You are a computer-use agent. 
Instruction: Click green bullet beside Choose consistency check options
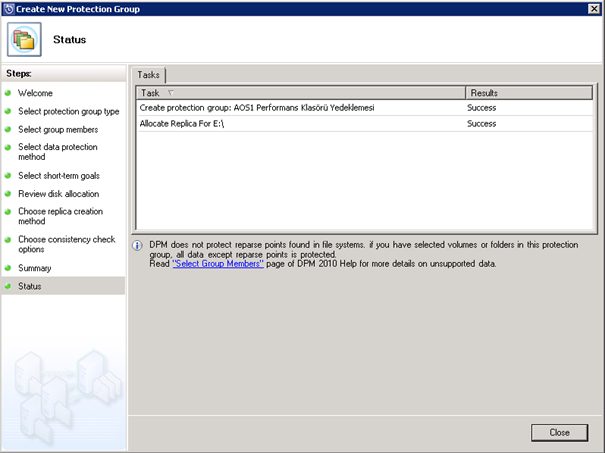point(8,240)
